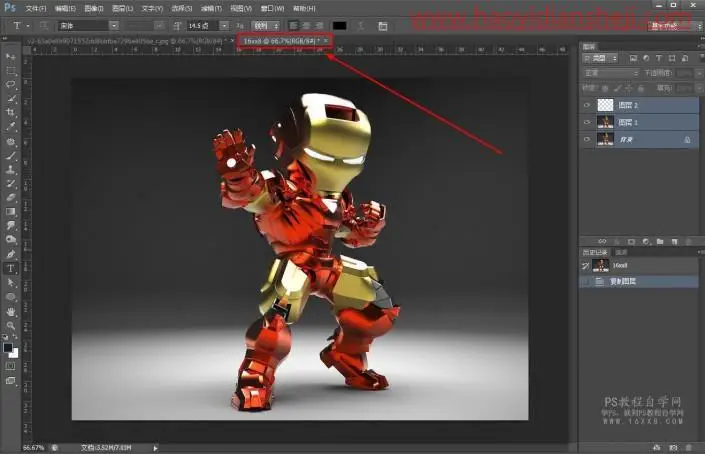Select the Horizontal Type tool in toolbox
705x454 pixels.
click(x=11, y=268)
